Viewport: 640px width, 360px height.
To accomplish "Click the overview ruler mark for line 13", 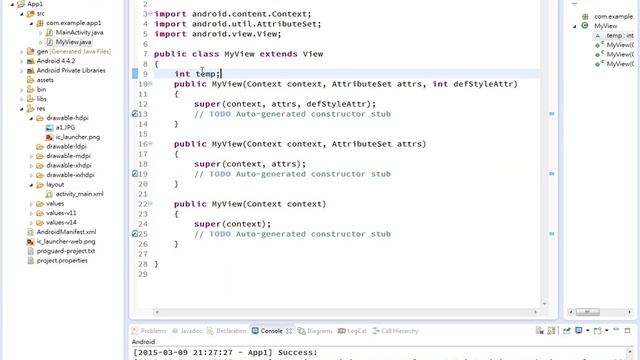I will click(551, 114).
